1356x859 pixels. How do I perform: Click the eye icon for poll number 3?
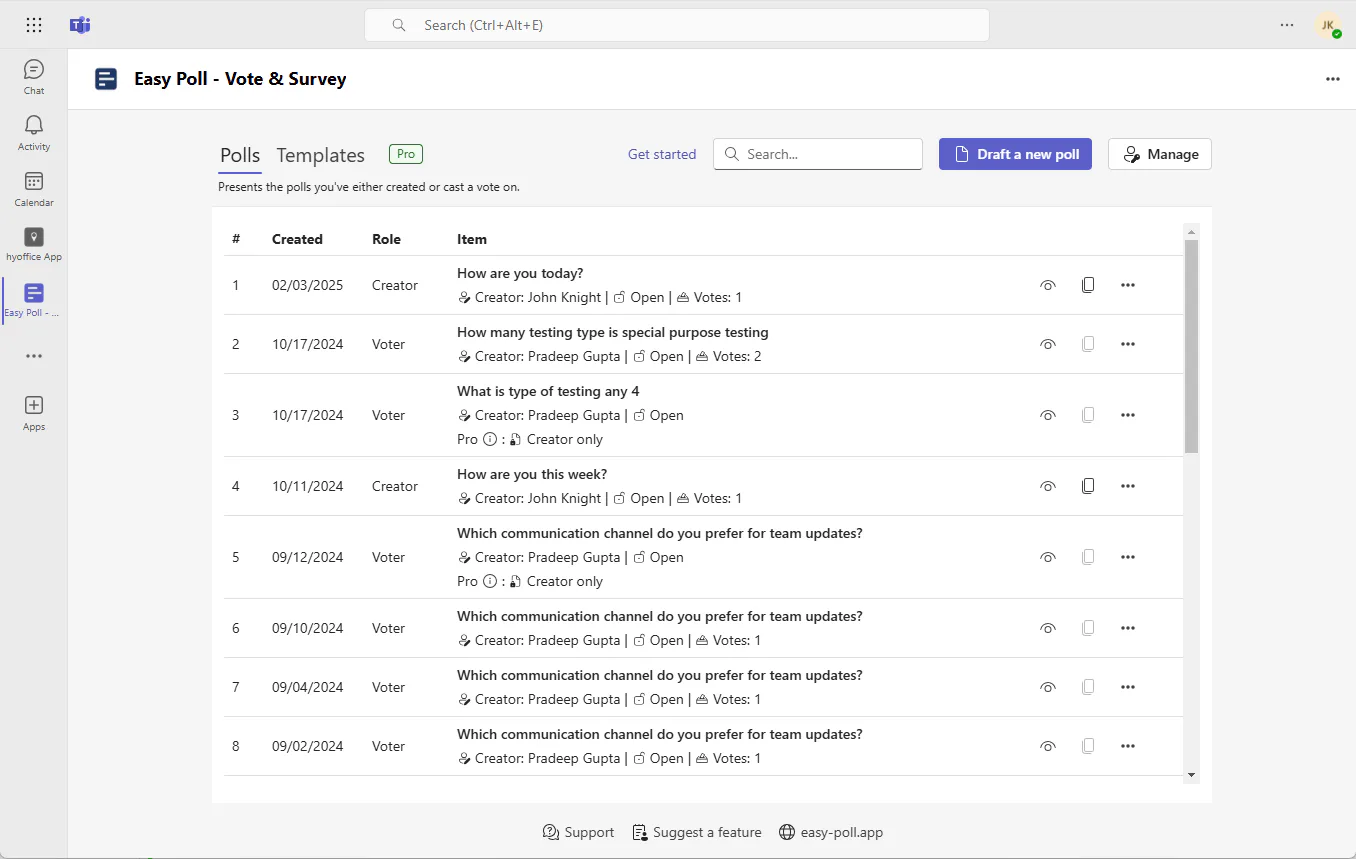tap(1048, 415)
